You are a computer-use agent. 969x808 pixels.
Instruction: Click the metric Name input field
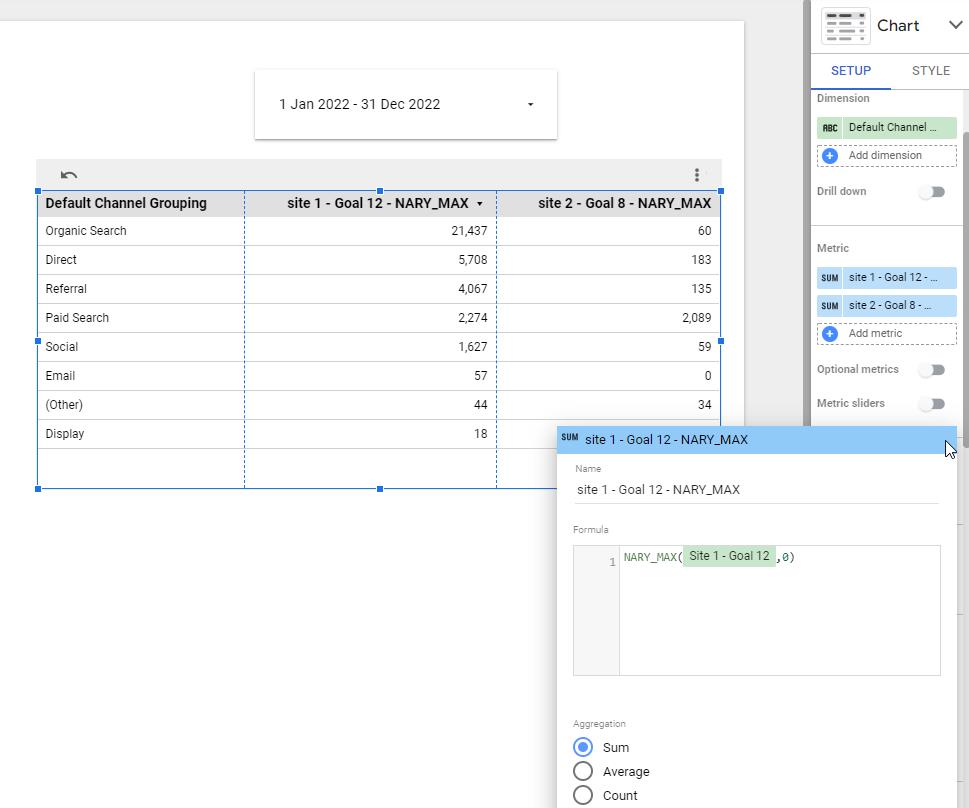(756, 490)
